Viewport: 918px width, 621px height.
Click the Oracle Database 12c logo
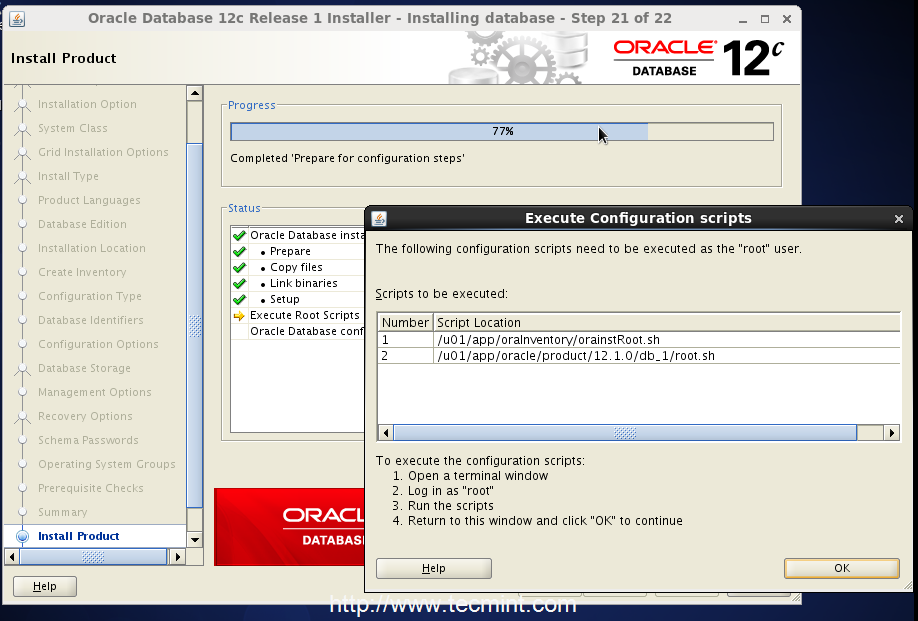(x=698, y=58)
